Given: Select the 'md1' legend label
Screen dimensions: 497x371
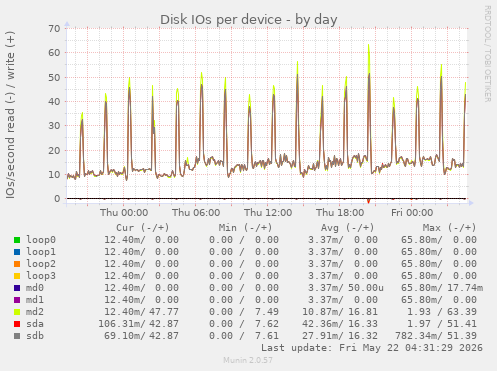Looking at the screenshot, I should [35, 300].
